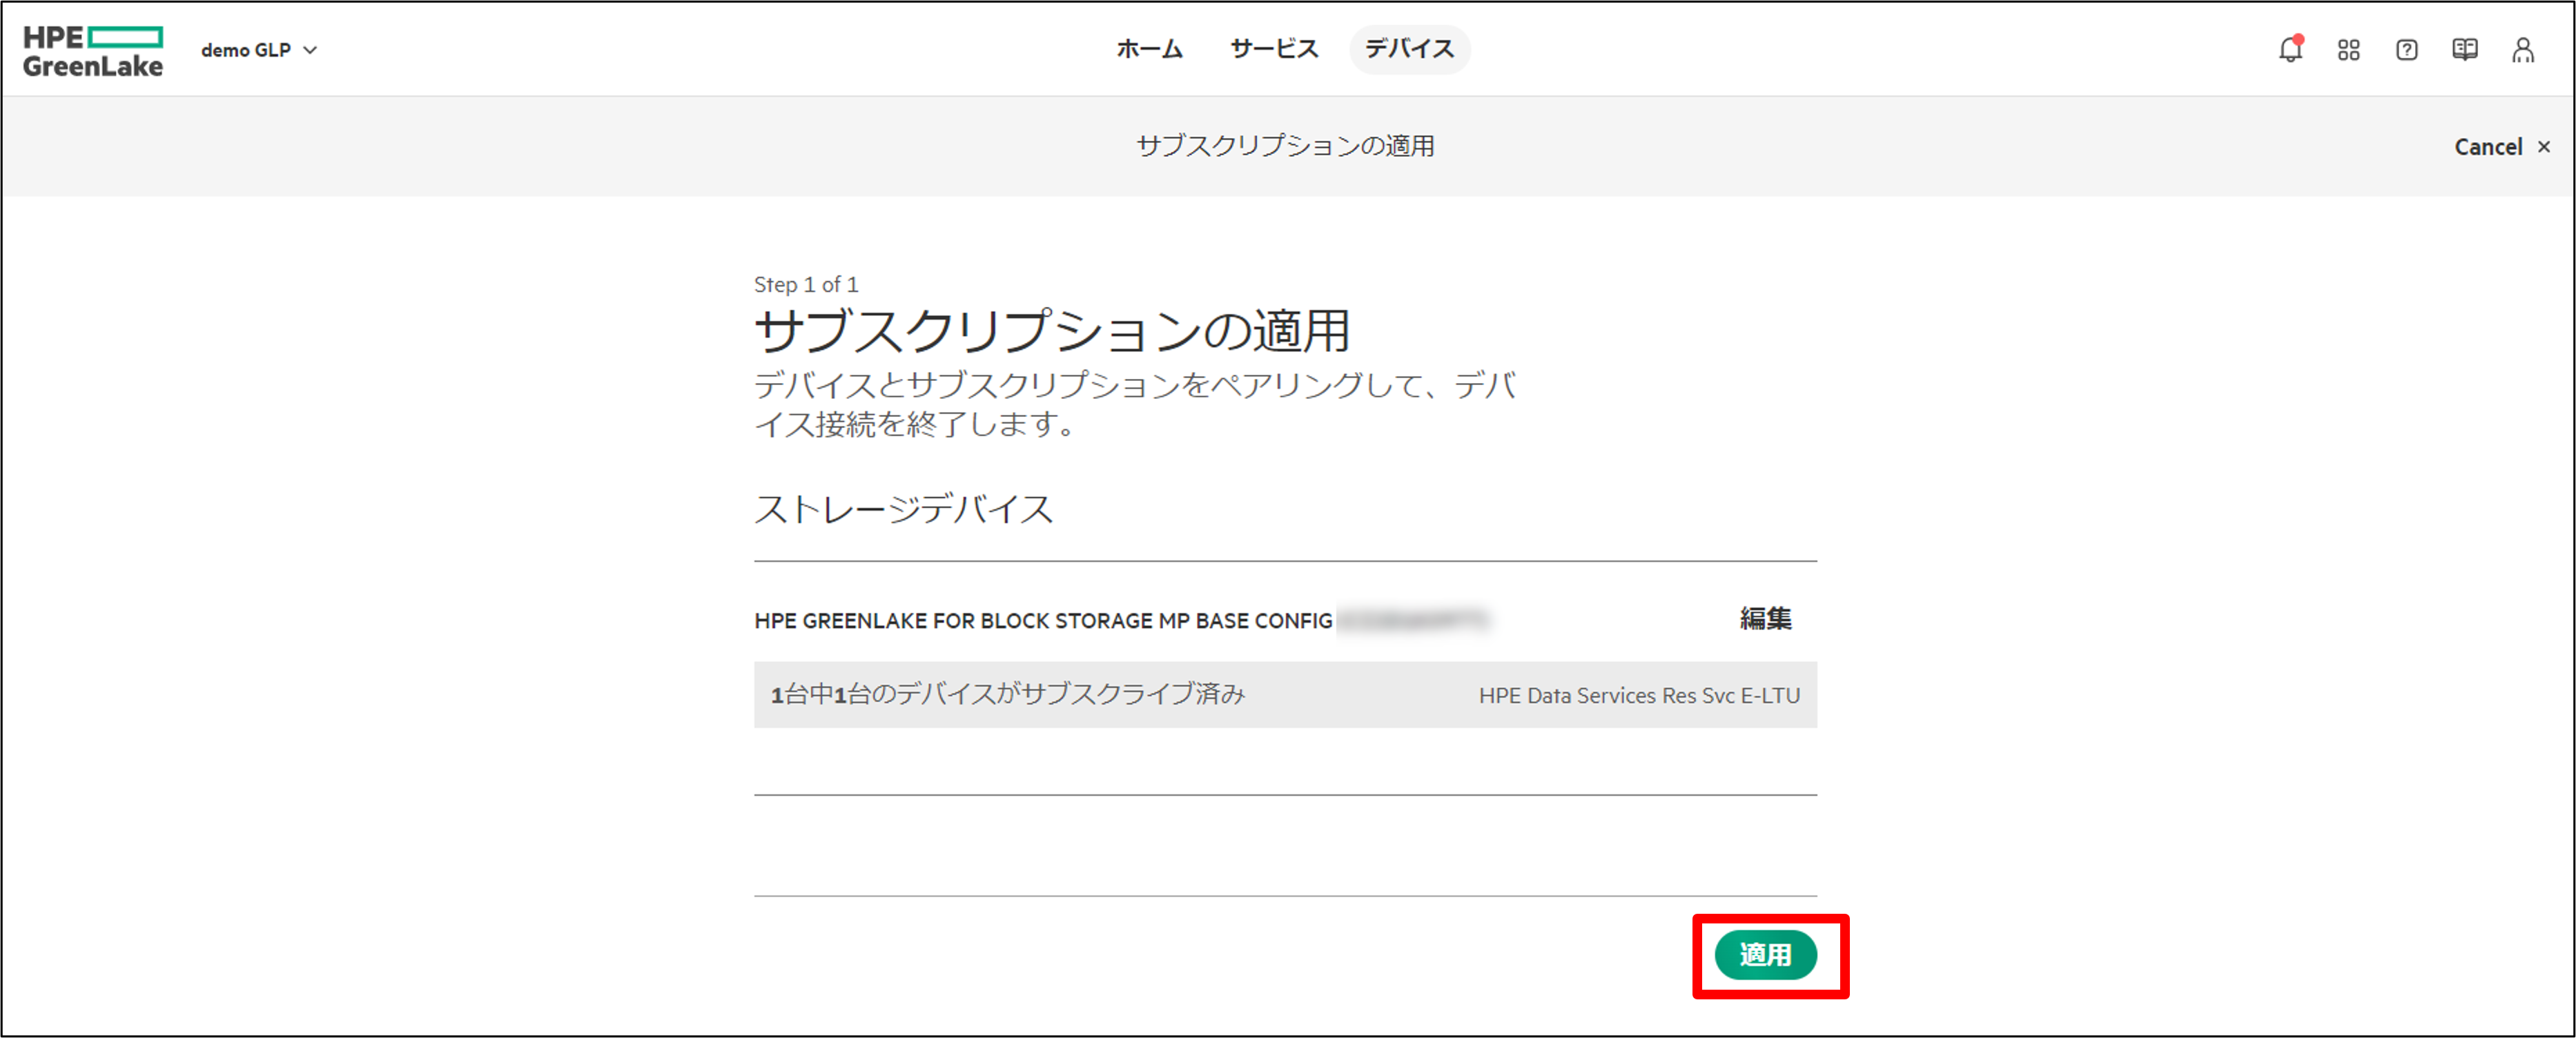The image size is (2576, 1038).
Task: Click the HPE GREENLAKE FOR BLOCK STORAGE heading
Action: pyautogui.click(x=1043, y=621)
